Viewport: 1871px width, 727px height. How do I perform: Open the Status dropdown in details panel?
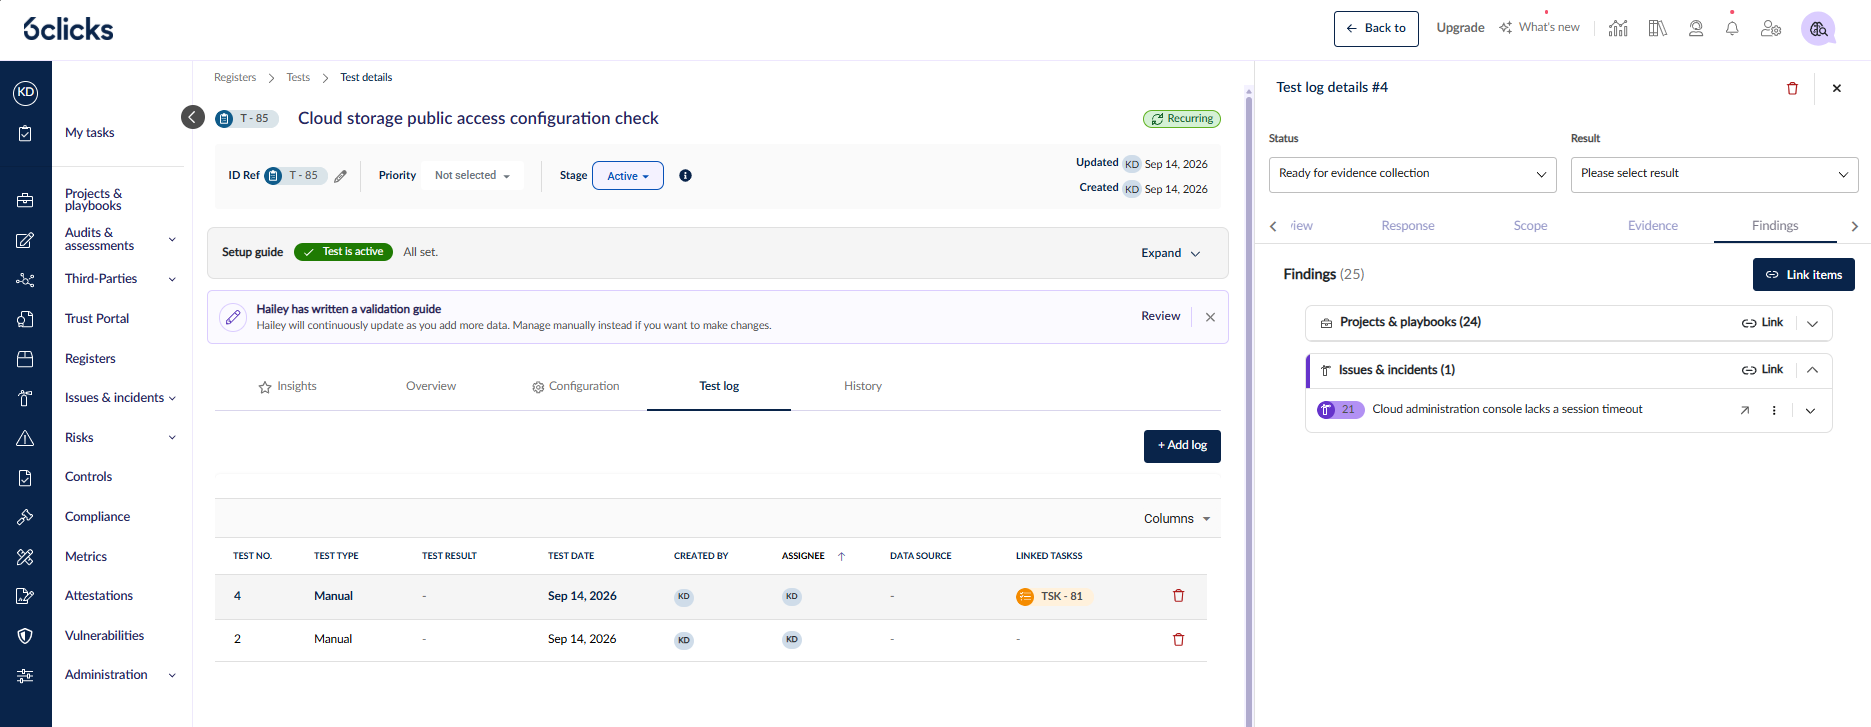(x=1412, y=174)
